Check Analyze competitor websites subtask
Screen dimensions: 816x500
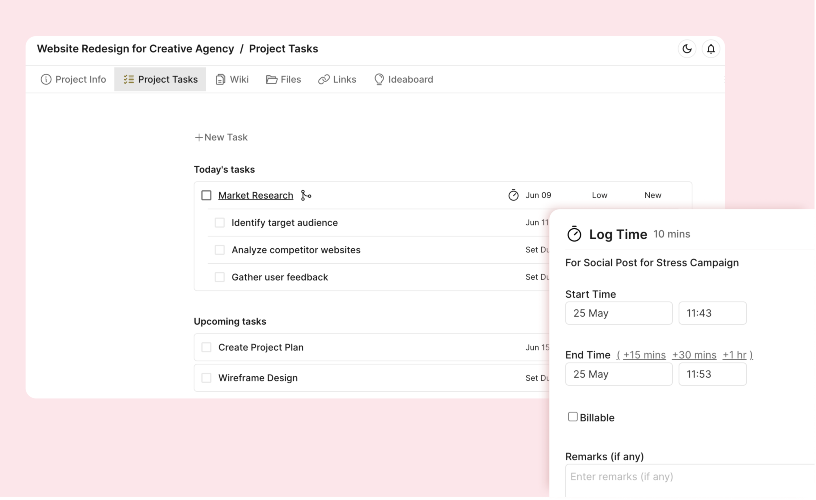(220, 250)
